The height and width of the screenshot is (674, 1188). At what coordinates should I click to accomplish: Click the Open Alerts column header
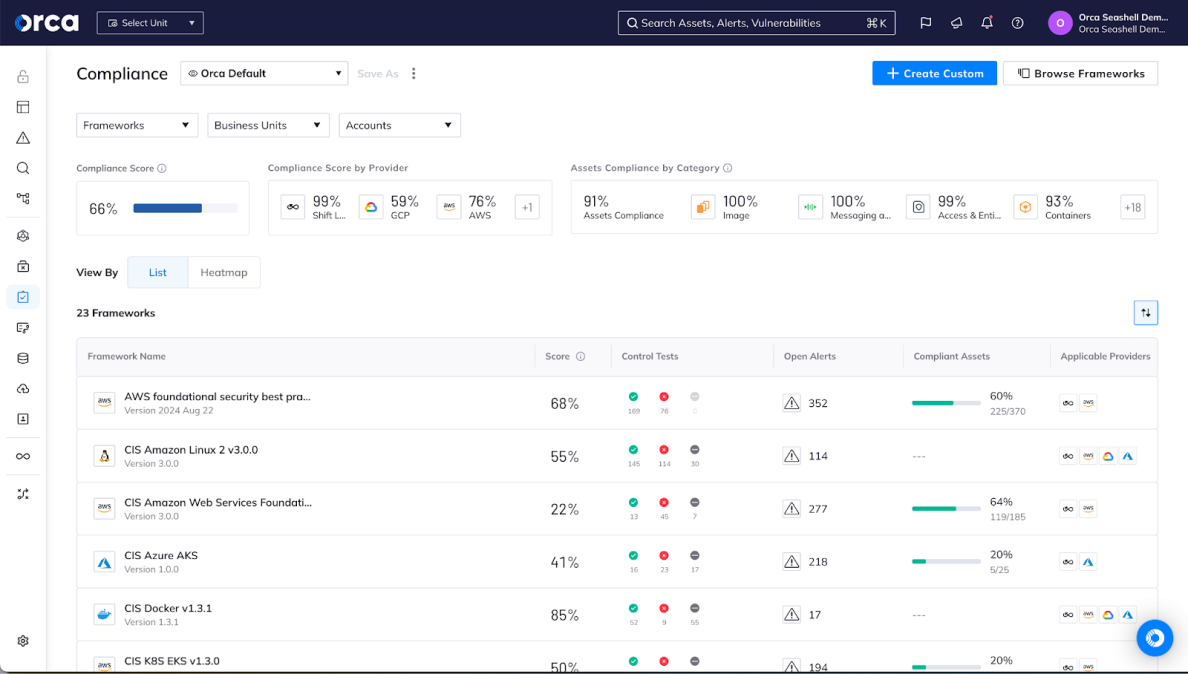pos(809,356)
